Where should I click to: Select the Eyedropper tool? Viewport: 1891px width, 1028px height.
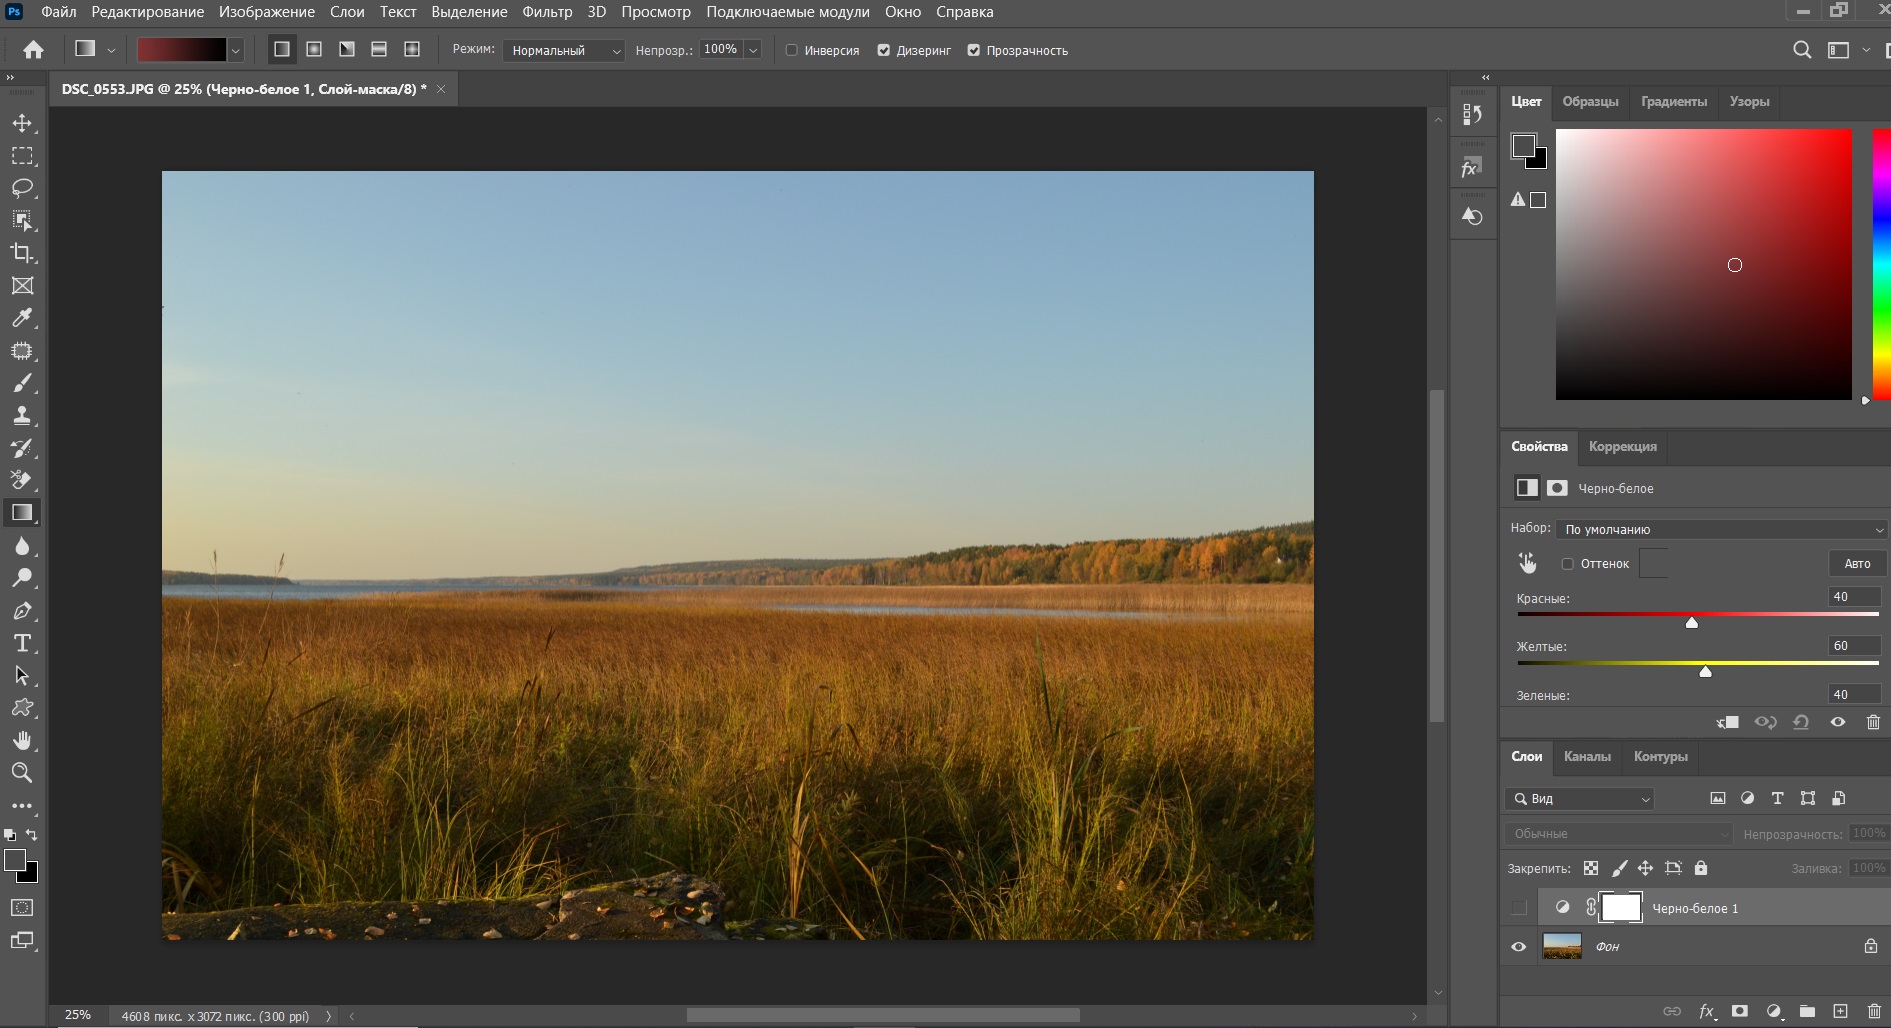coord(22,318)
